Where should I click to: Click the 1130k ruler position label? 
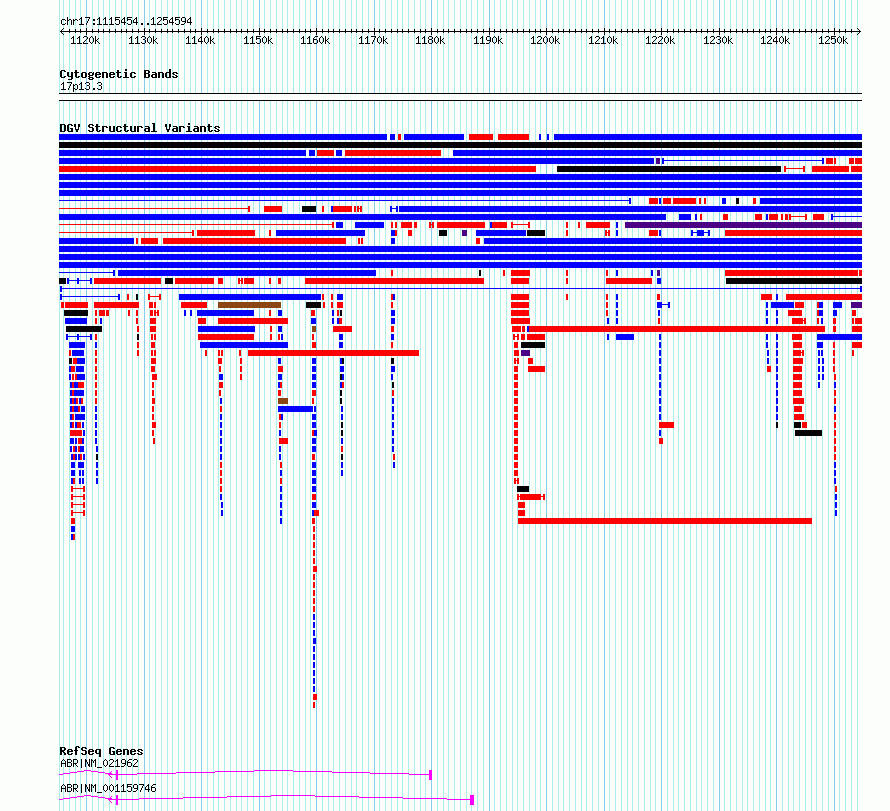tap(143, 40)
